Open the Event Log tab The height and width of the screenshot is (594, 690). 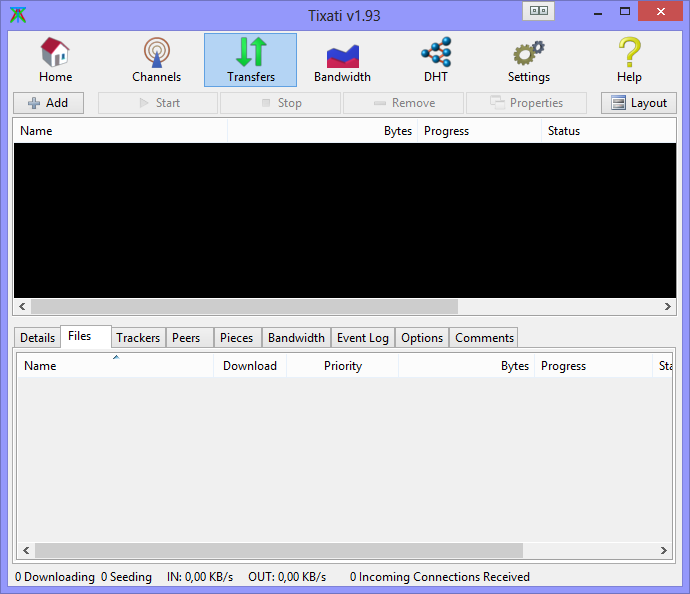coord(362,338)
